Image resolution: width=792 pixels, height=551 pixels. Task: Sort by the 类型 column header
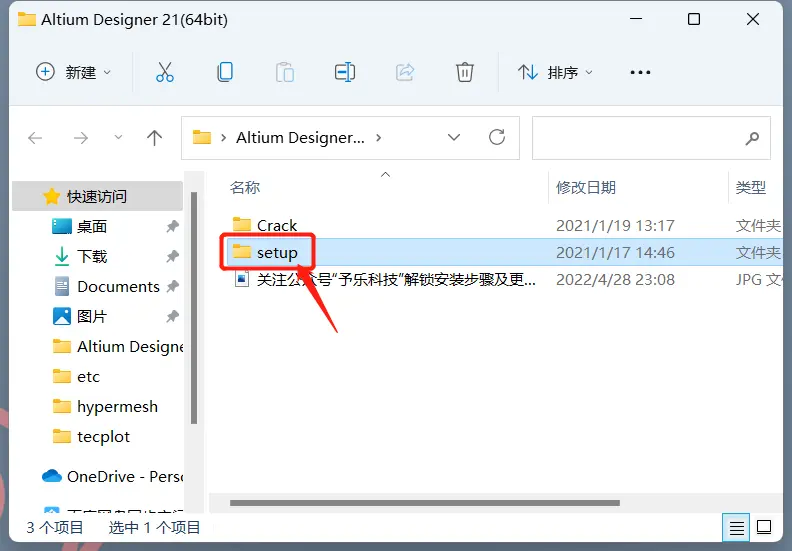tap(751, 187)
